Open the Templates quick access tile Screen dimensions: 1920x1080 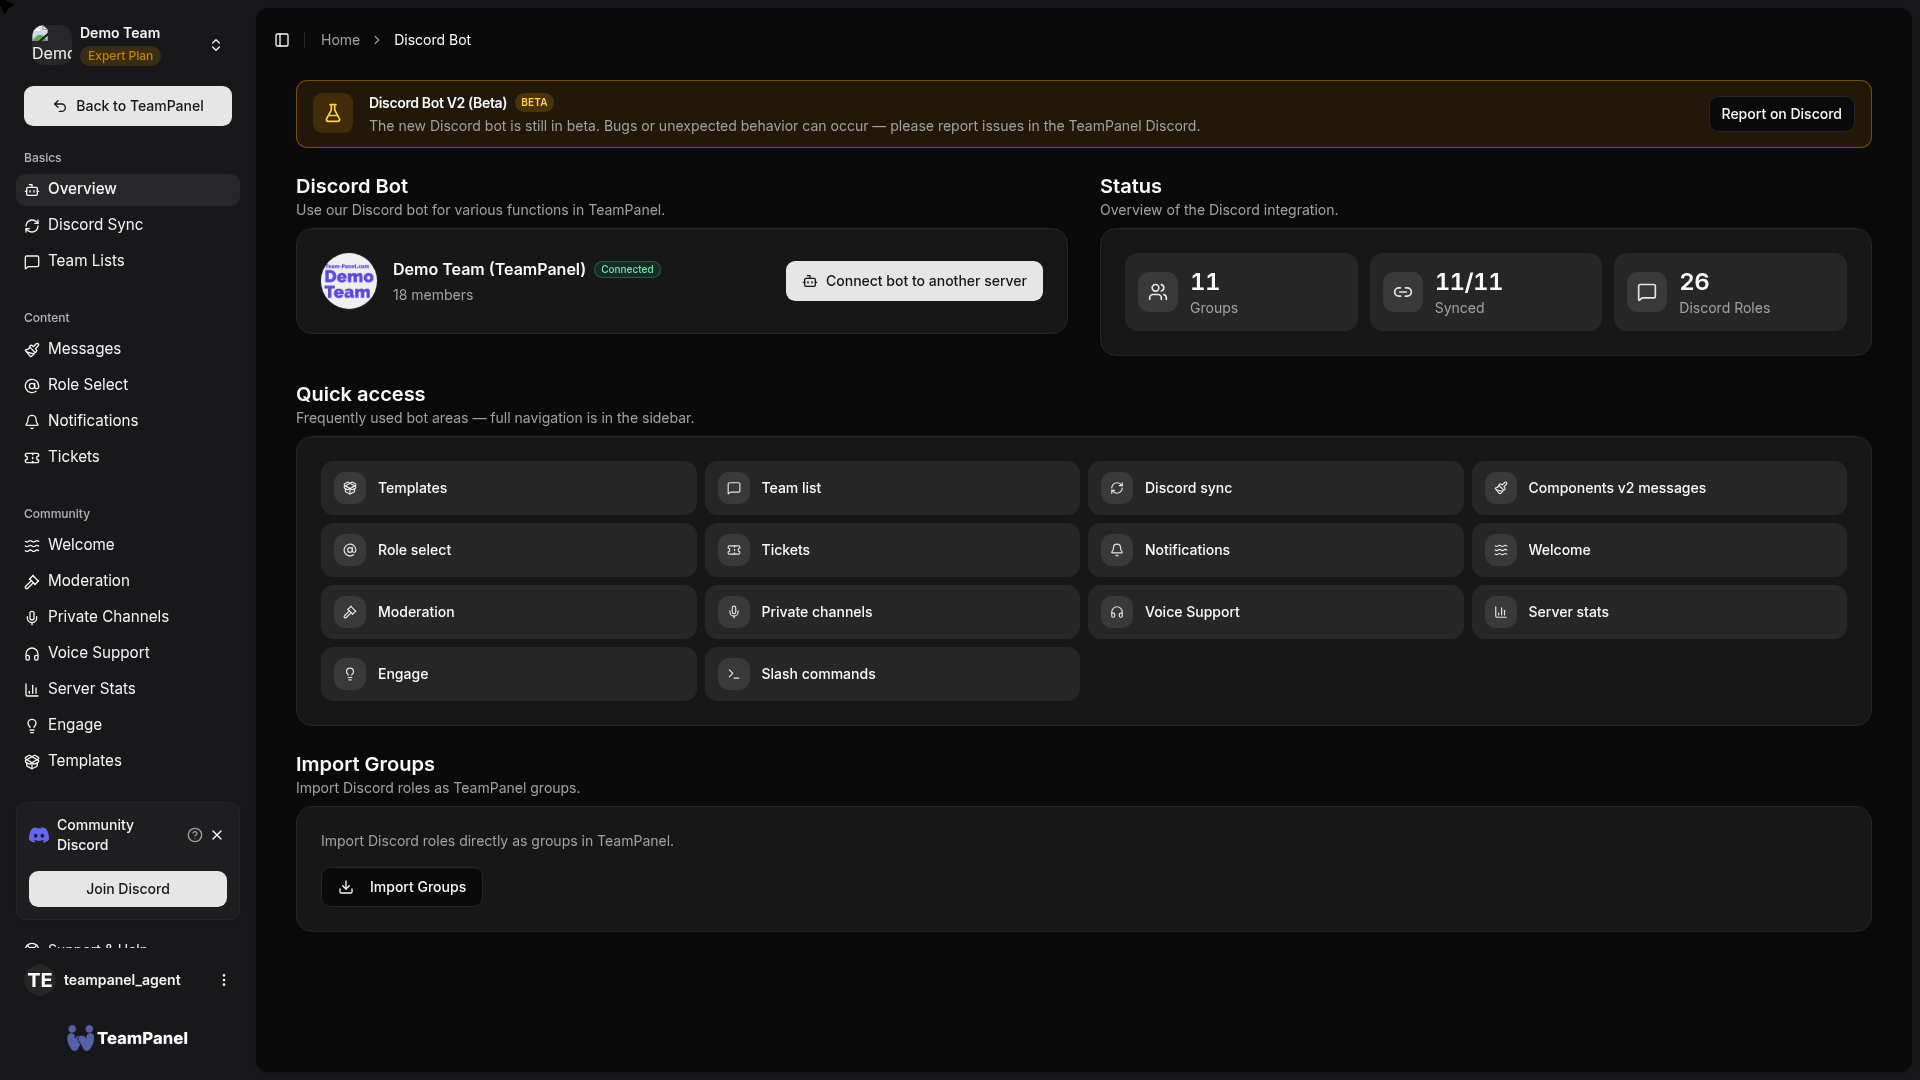pos(508,488)
